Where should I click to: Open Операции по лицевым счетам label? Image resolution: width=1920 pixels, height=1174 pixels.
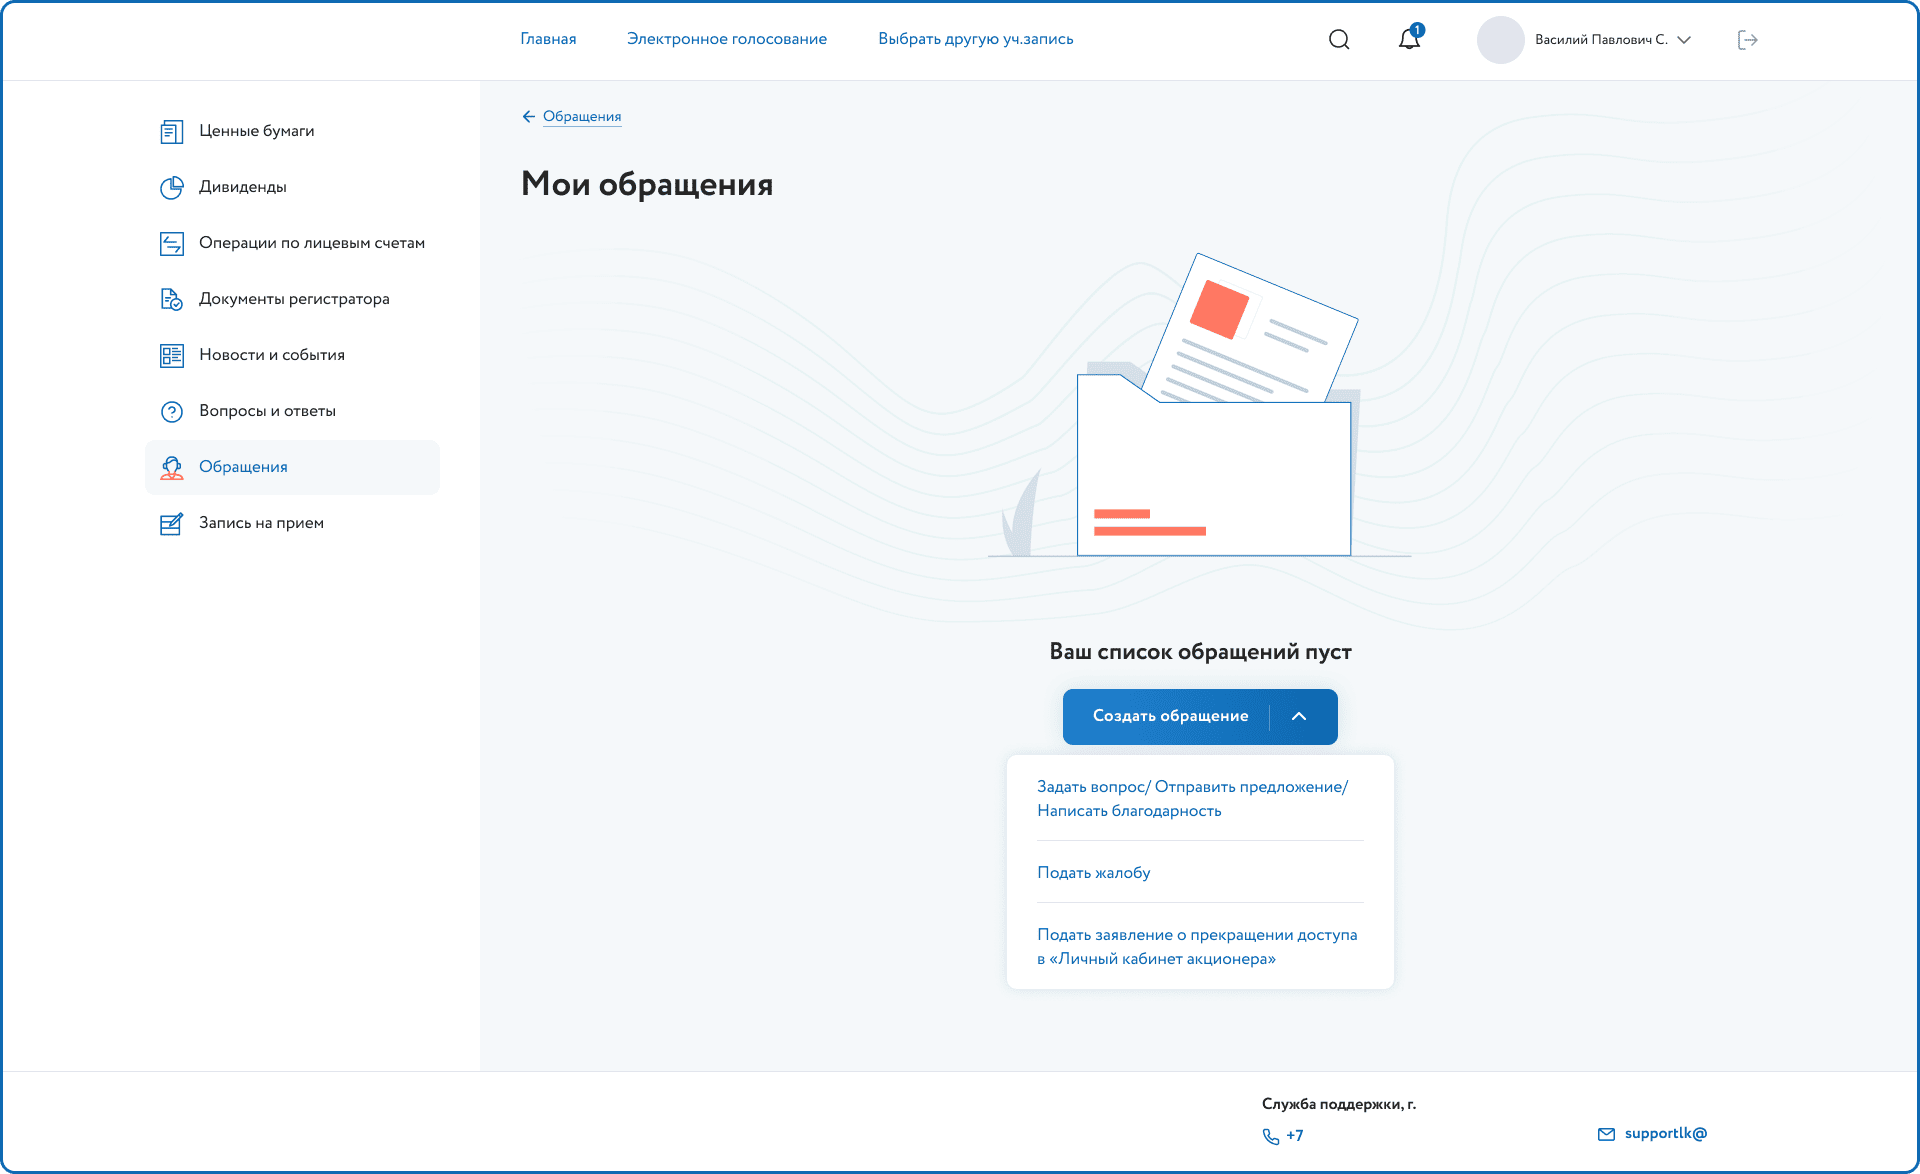click(x=312, y=243)
